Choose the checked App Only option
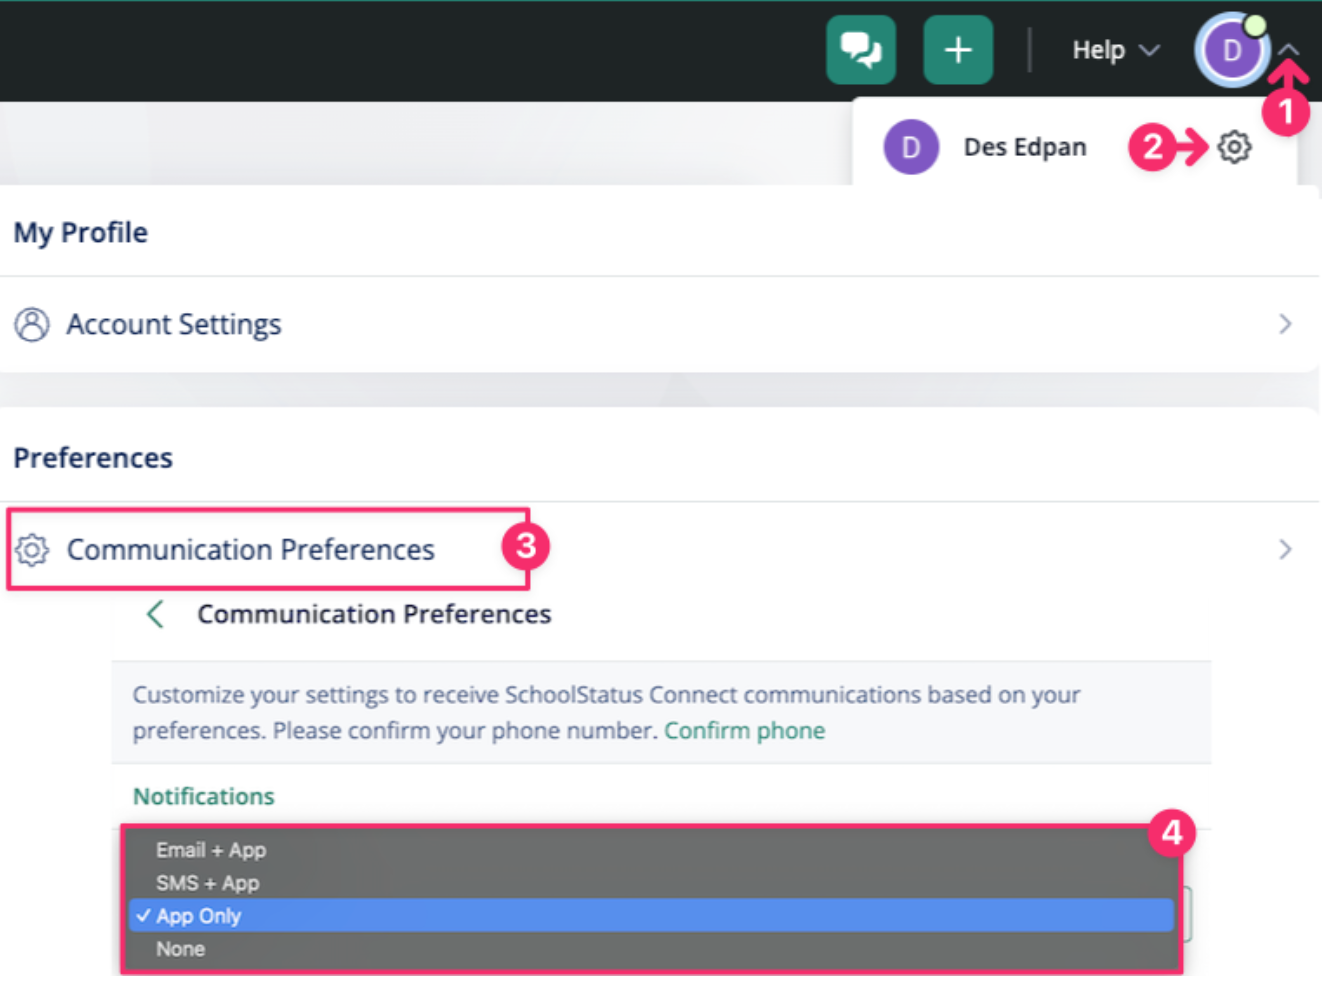 coord(199,916)
